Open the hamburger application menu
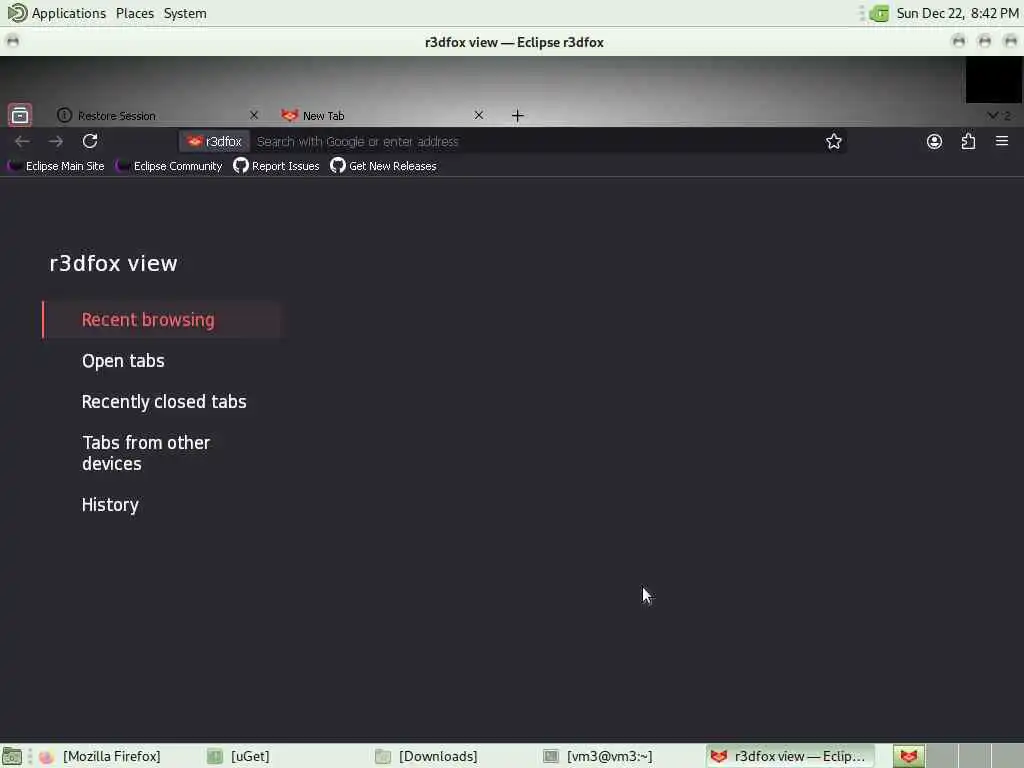1024x768 pixels. tap(1002, 141)
